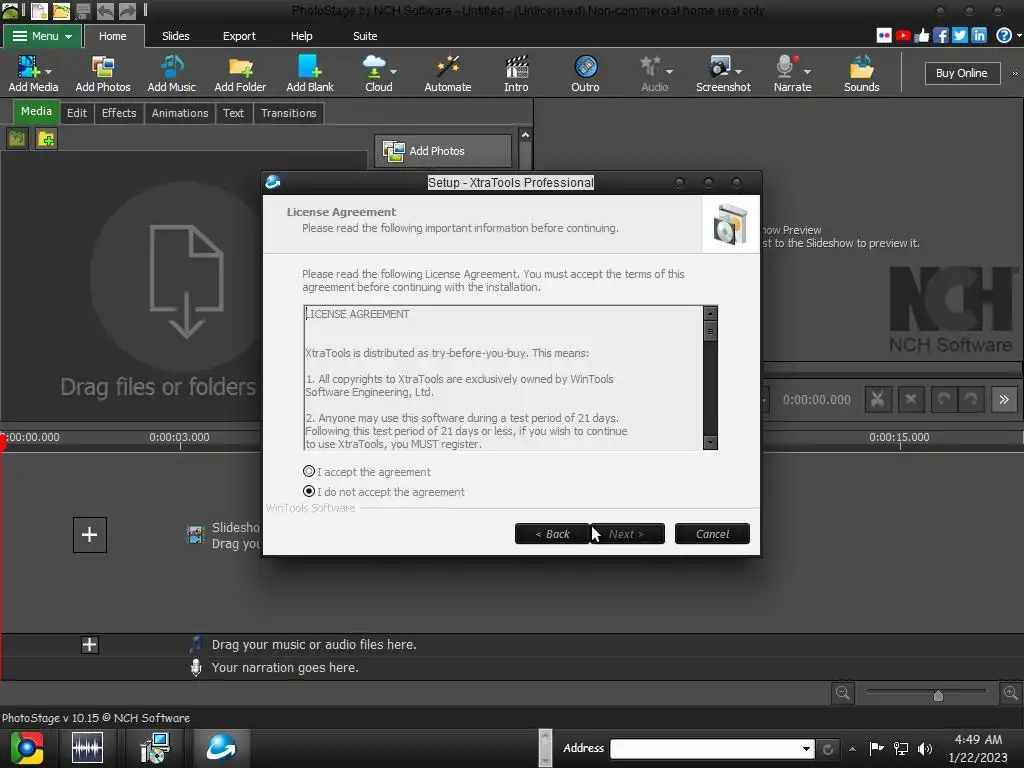Expand the toolbar overflow chevron beside Buy Online
The height and width of the screenshot is (768, 1024).
[x=1015, y=73]
